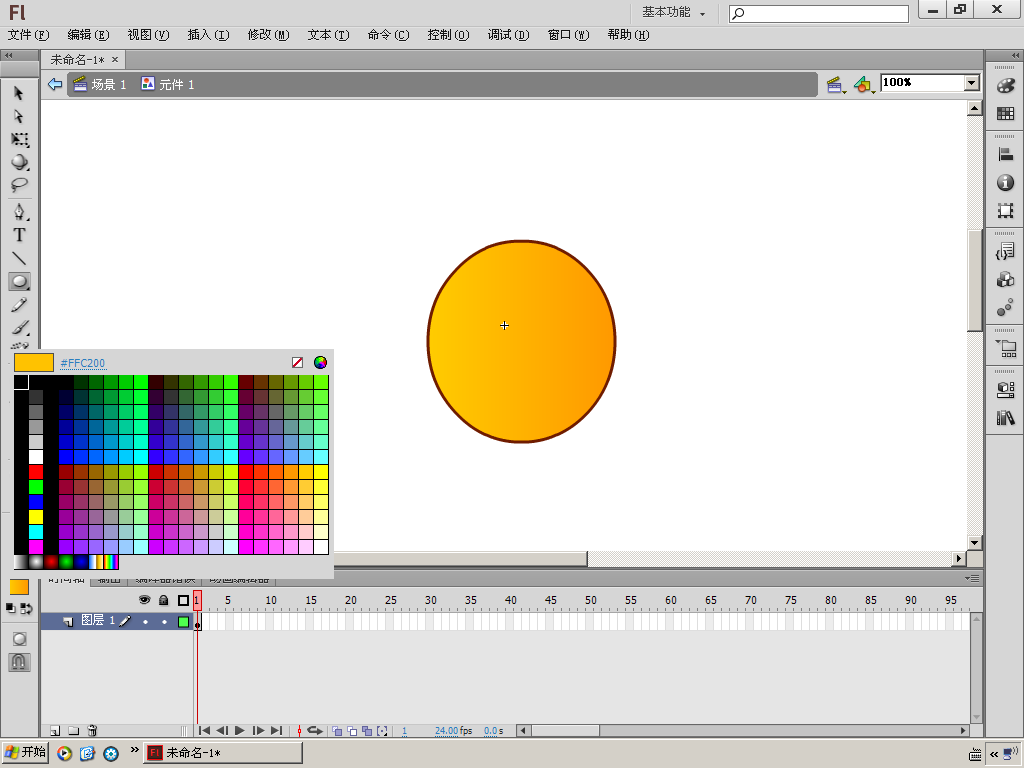Viewport: 1024px width, 768px height.
Task: Open the 插入 menu
Action: click(x=208, y=35)
